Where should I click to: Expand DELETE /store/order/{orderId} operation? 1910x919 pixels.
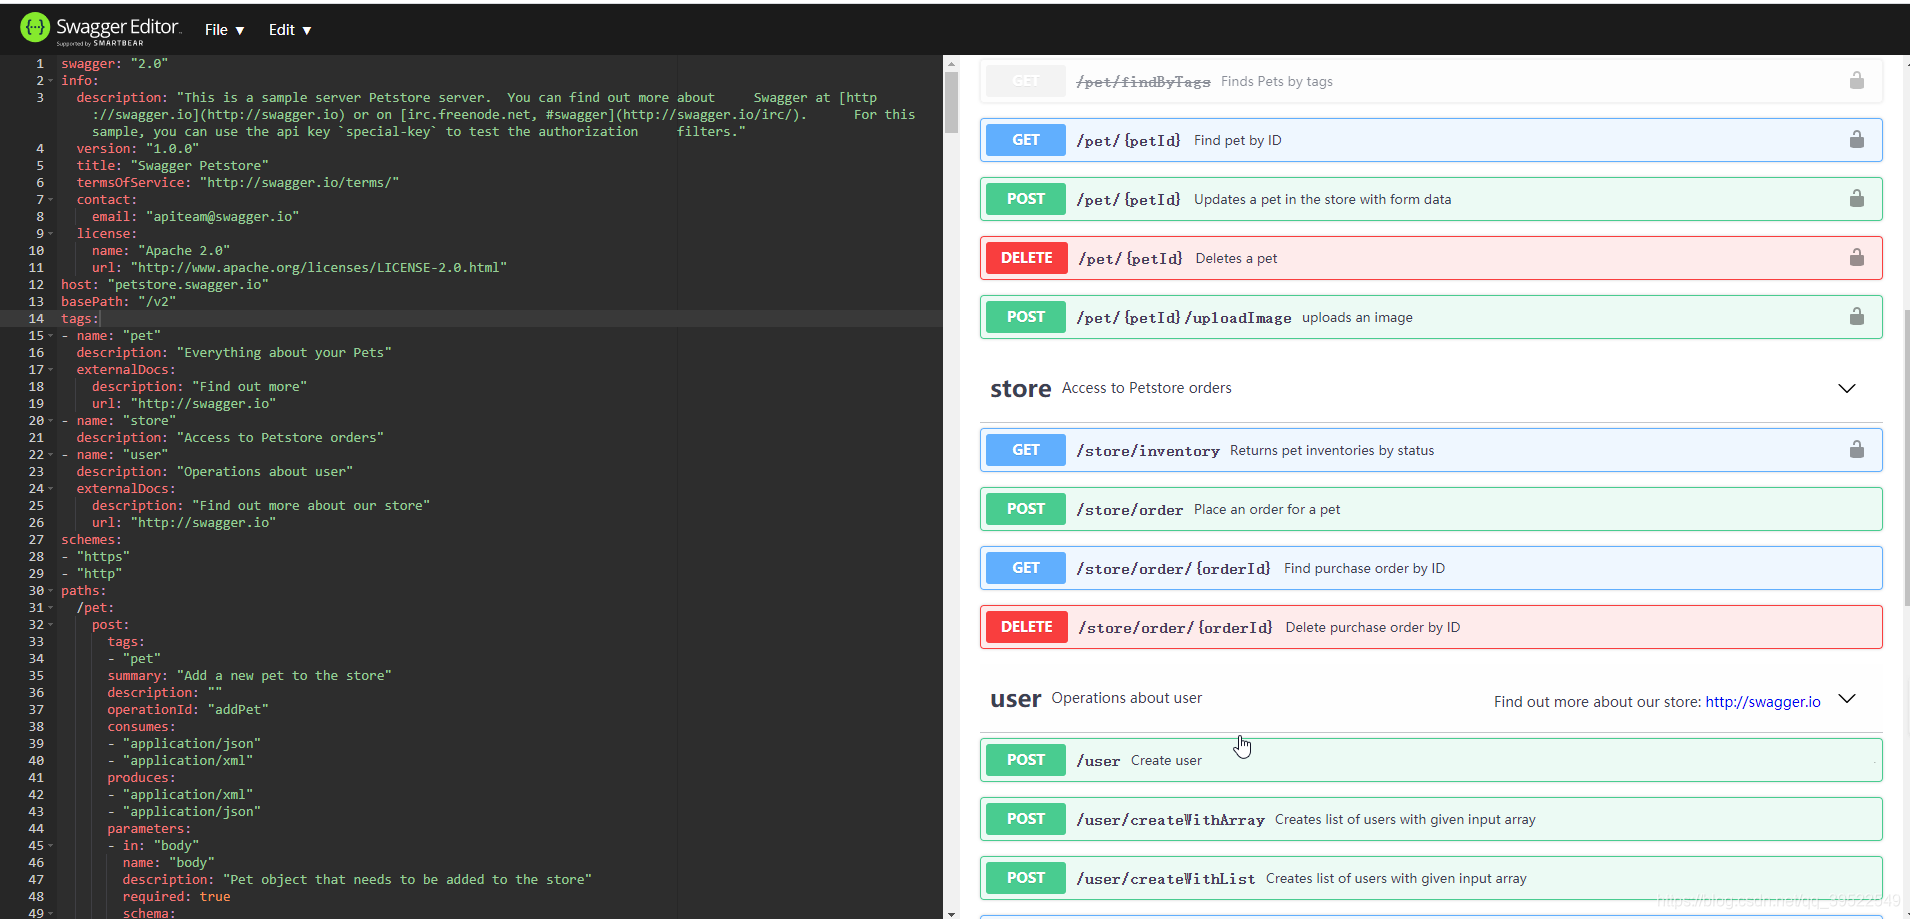point(1431,627)
